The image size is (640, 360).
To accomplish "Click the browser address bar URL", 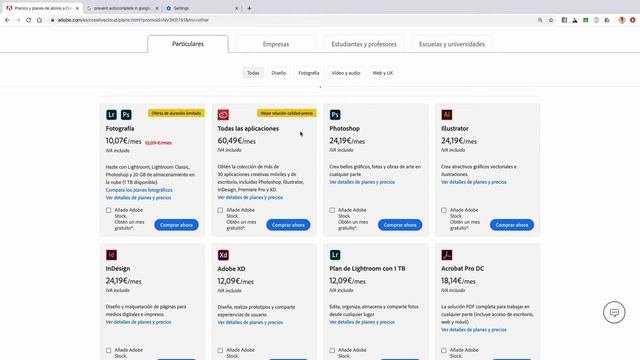I will pos(133,20).
